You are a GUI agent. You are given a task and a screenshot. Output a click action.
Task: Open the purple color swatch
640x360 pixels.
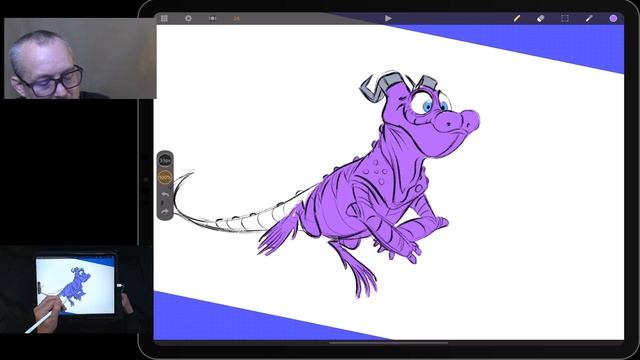(x=613, y=18)
